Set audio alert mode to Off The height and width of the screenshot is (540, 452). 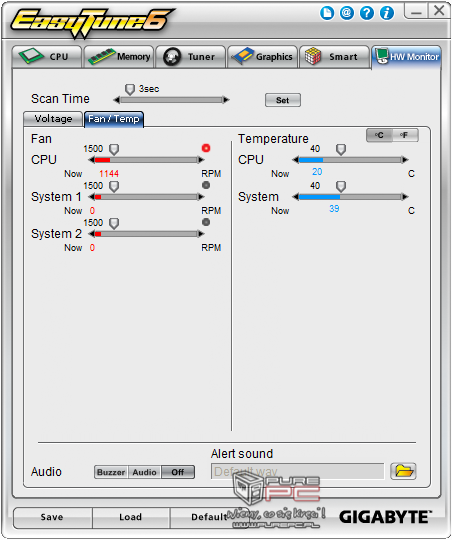[178, 472]
